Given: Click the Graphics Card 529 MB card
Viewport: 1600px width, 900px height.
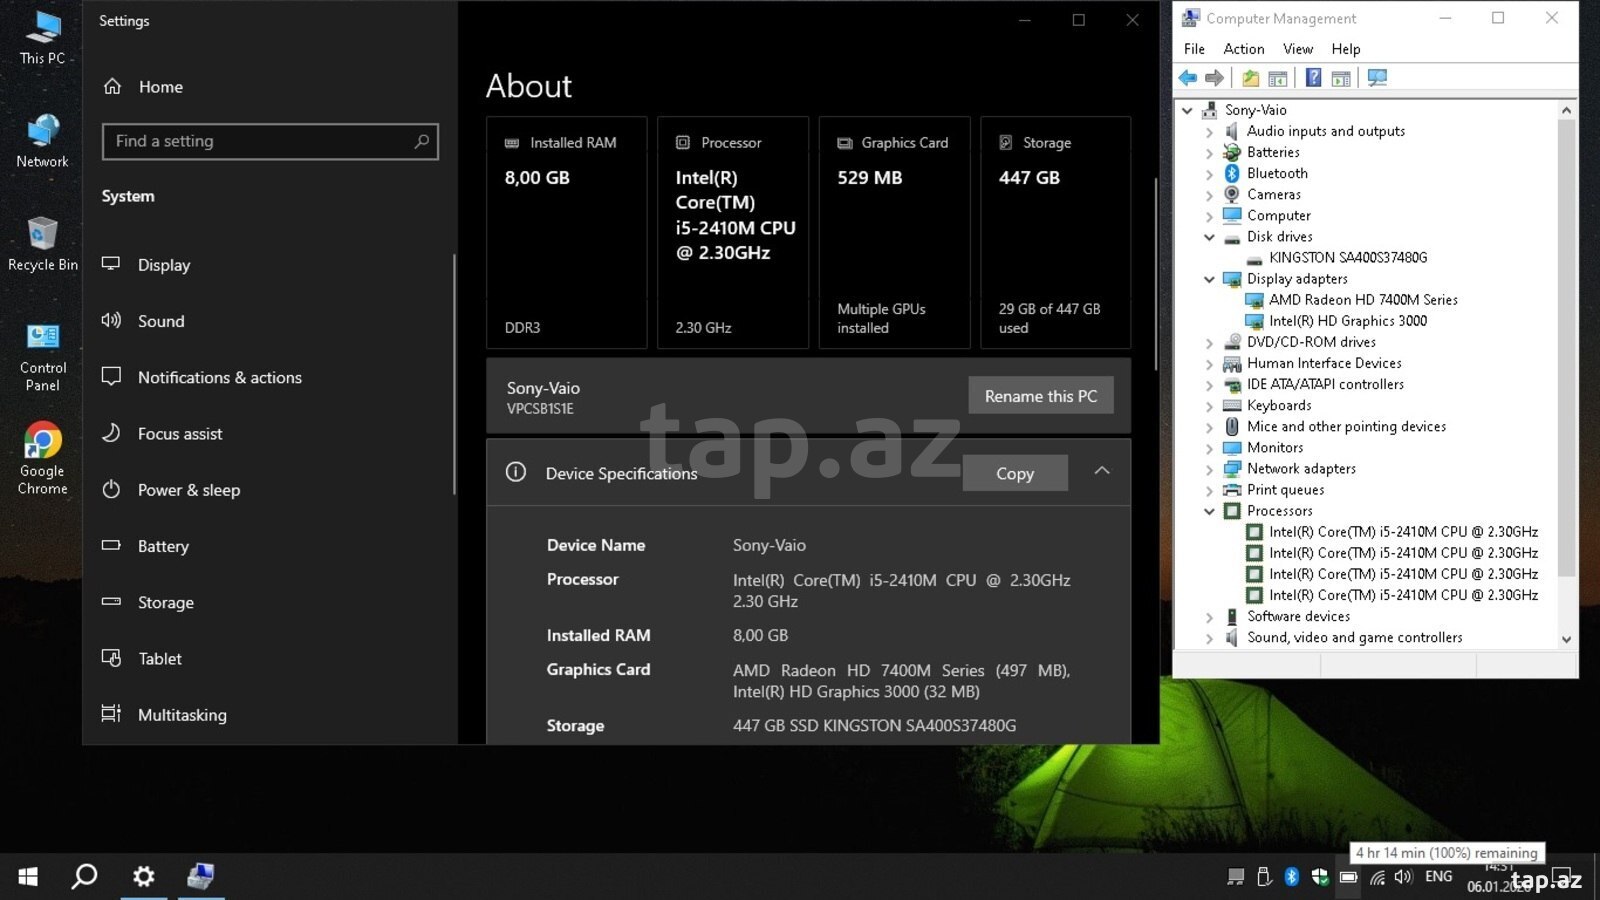Looking at the screenshot, I should point(894,232).
